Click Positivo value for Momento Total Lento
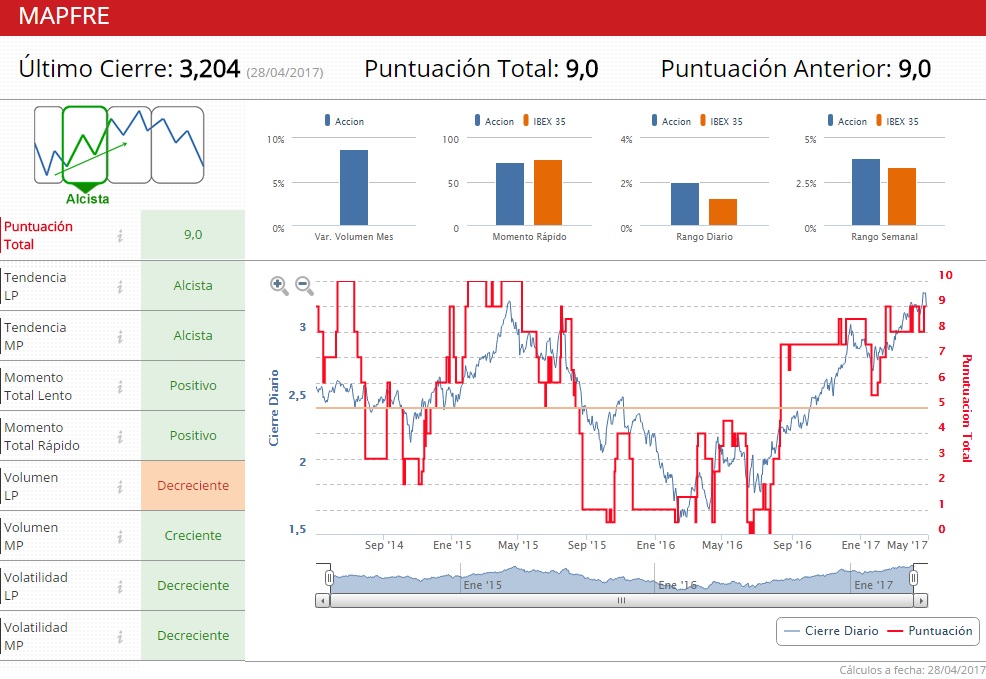 [193, 385]
